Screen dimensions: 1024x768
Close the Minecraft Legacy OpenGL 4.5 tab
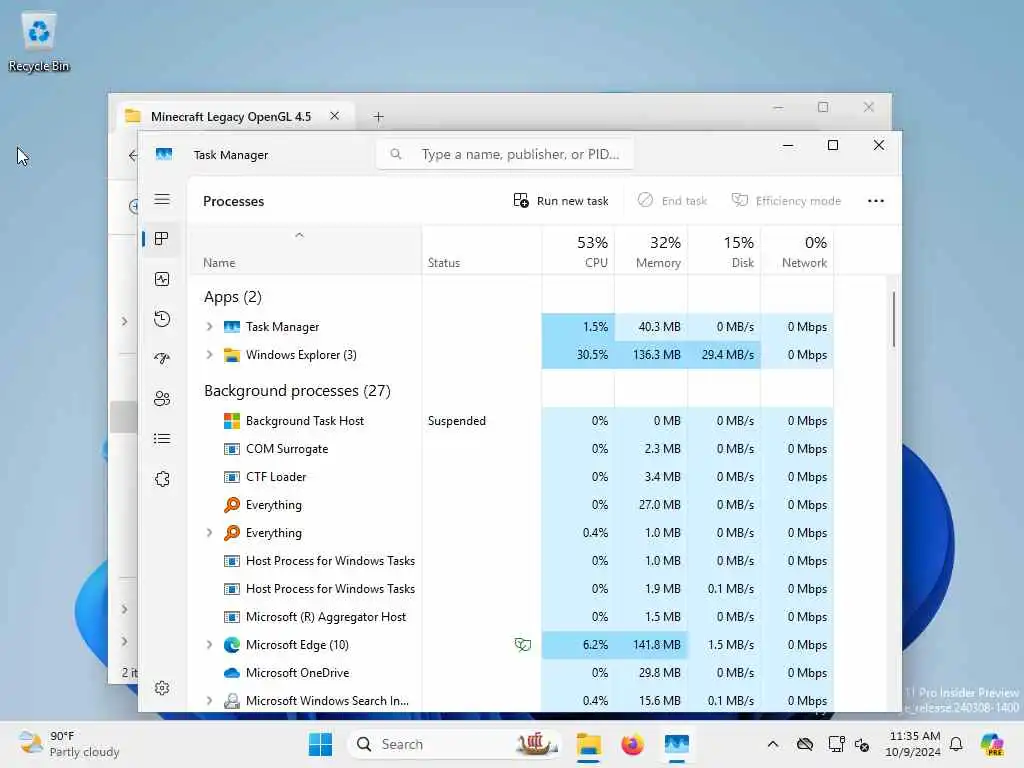[334, 116]
